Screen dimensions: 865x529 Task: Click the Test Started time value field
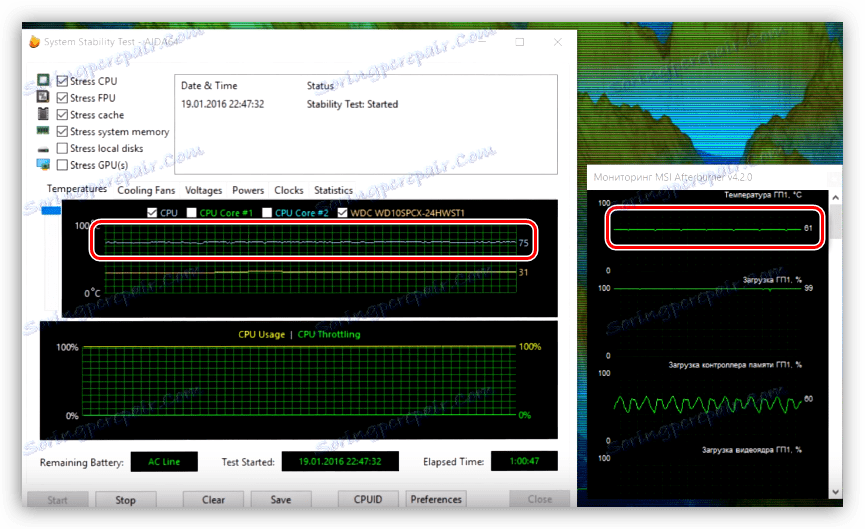point(340,462)
